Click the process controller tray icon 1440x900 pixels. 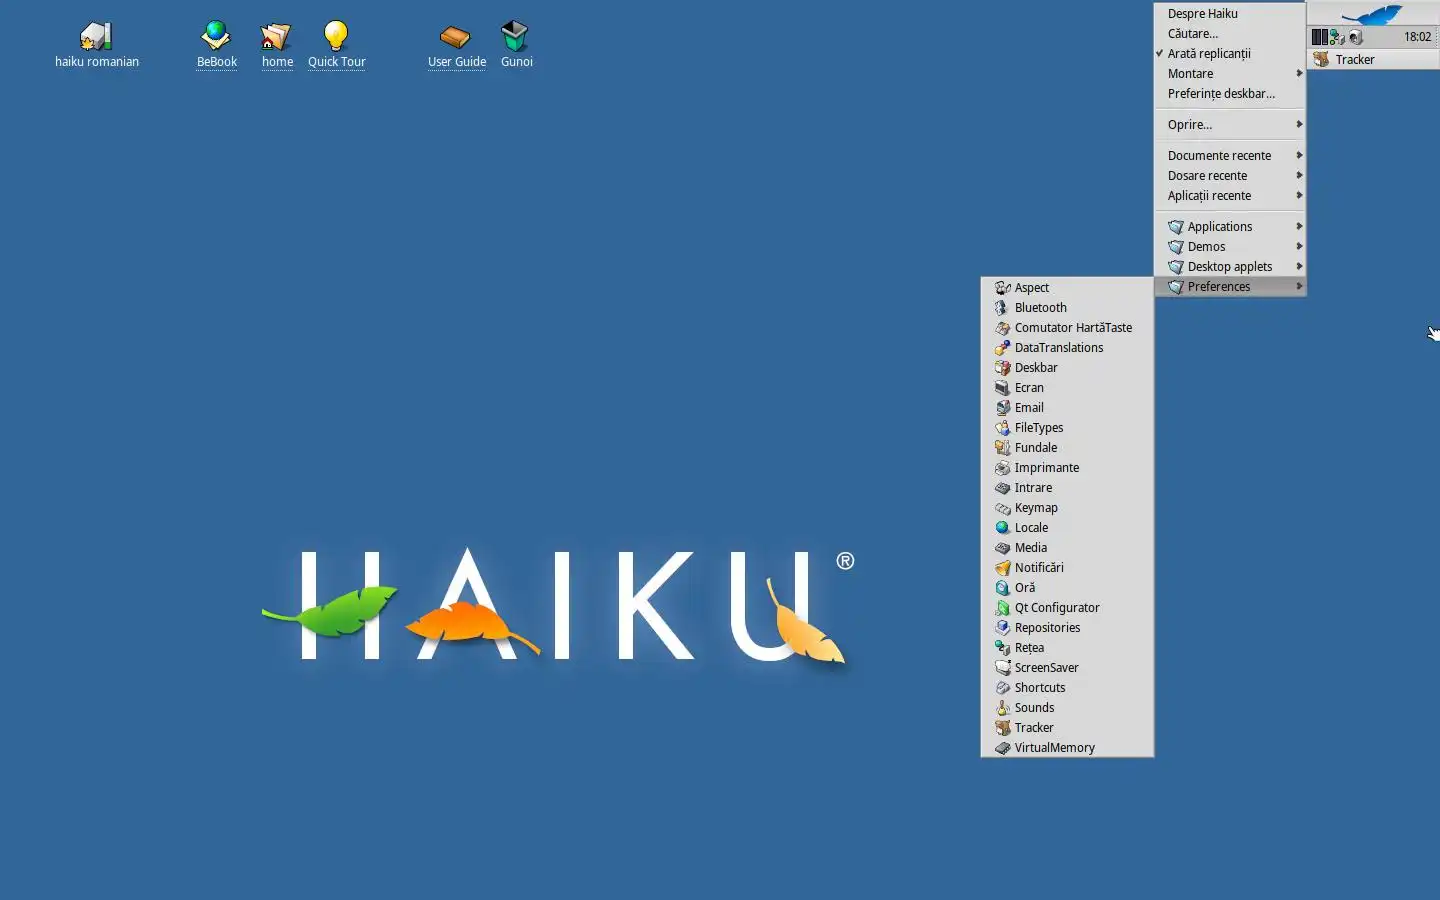[1319, 37]
